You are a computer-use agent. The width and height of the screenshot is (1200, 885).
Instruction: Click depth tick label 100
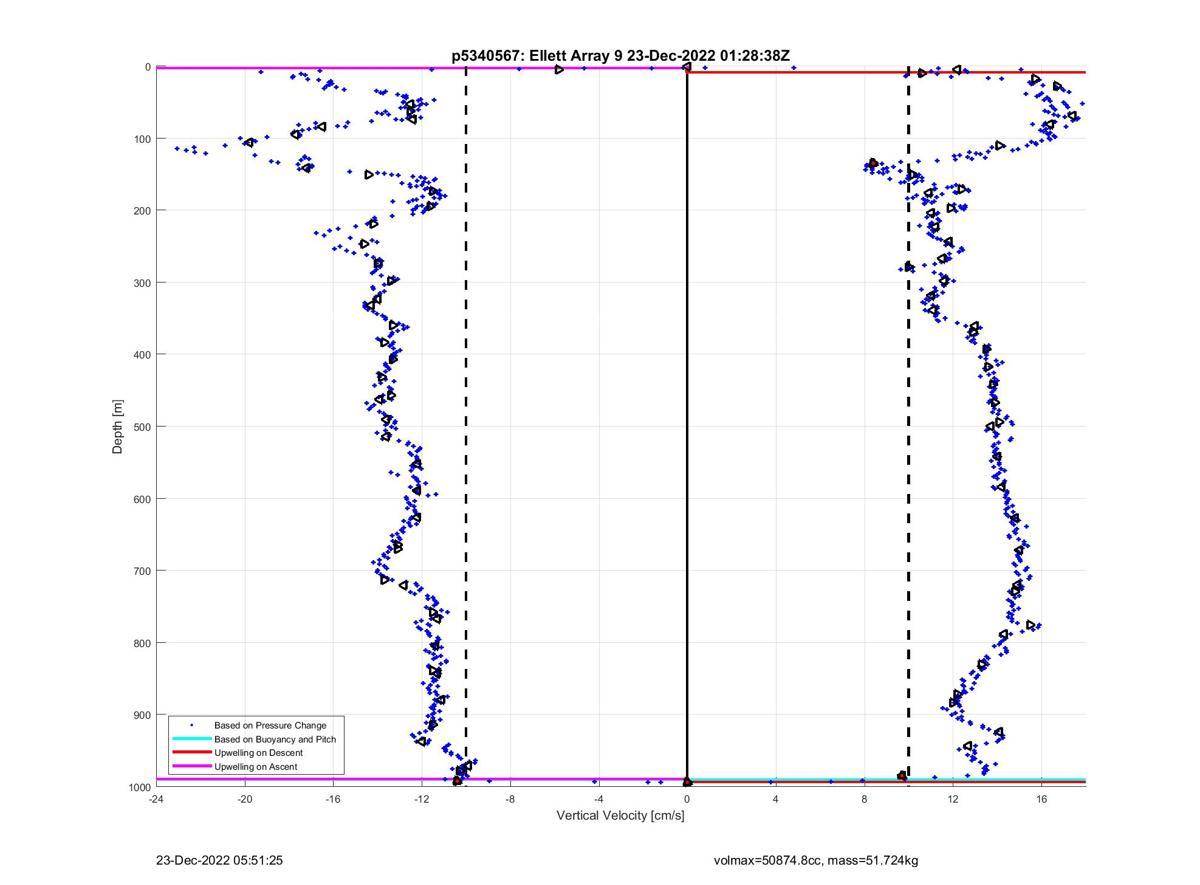tap(142, 139)
